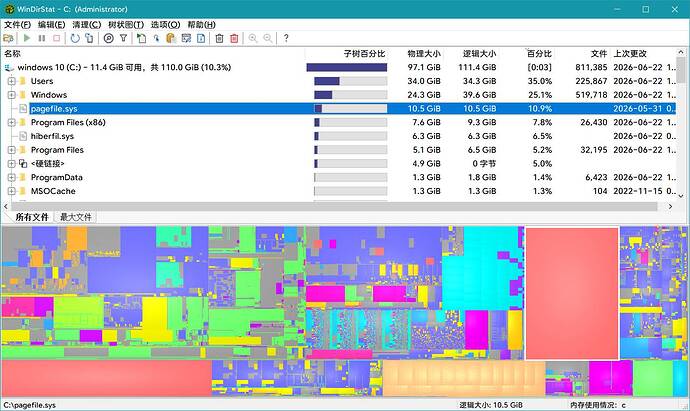Open the 帮助(H) menu
The image size is (690, 411).
tap(201, 25)
